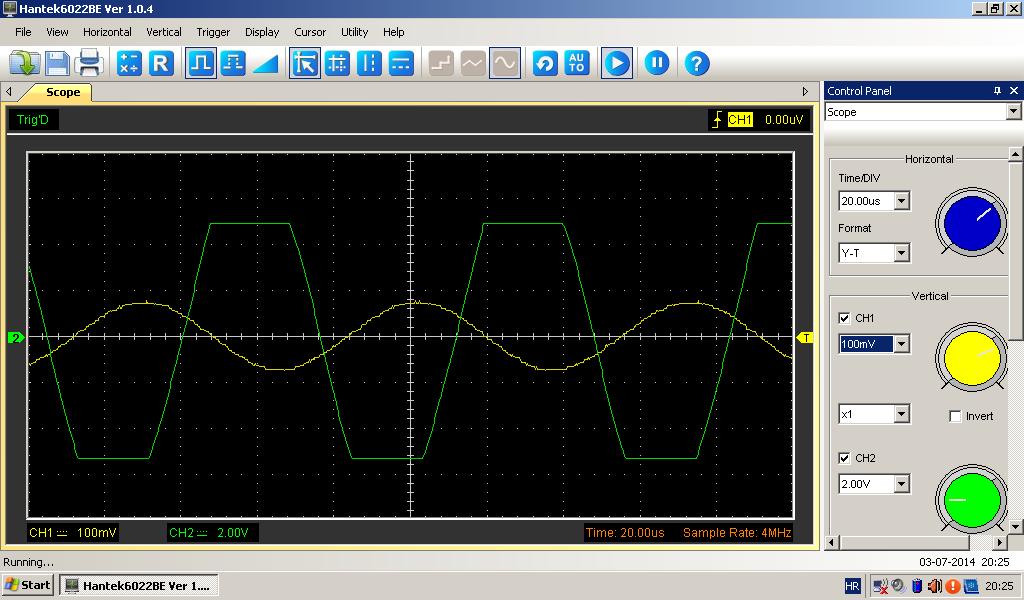Click the Run (play) acquisition button
1024x600 pixels.
616,64
